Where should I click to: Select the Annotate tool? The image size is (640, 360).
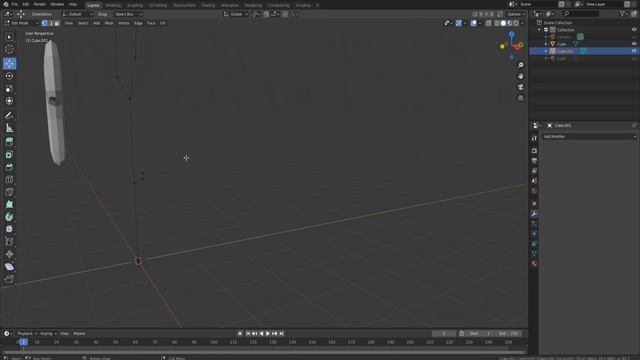tap(9, 116)
